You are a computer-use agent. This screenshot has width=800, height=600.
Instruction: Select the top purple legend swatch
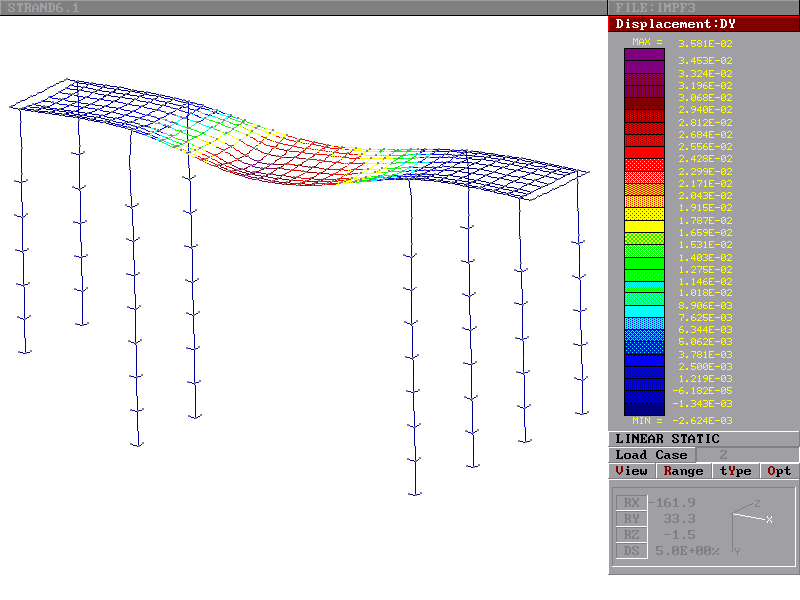pyautogui.click(x=644, y=55)
